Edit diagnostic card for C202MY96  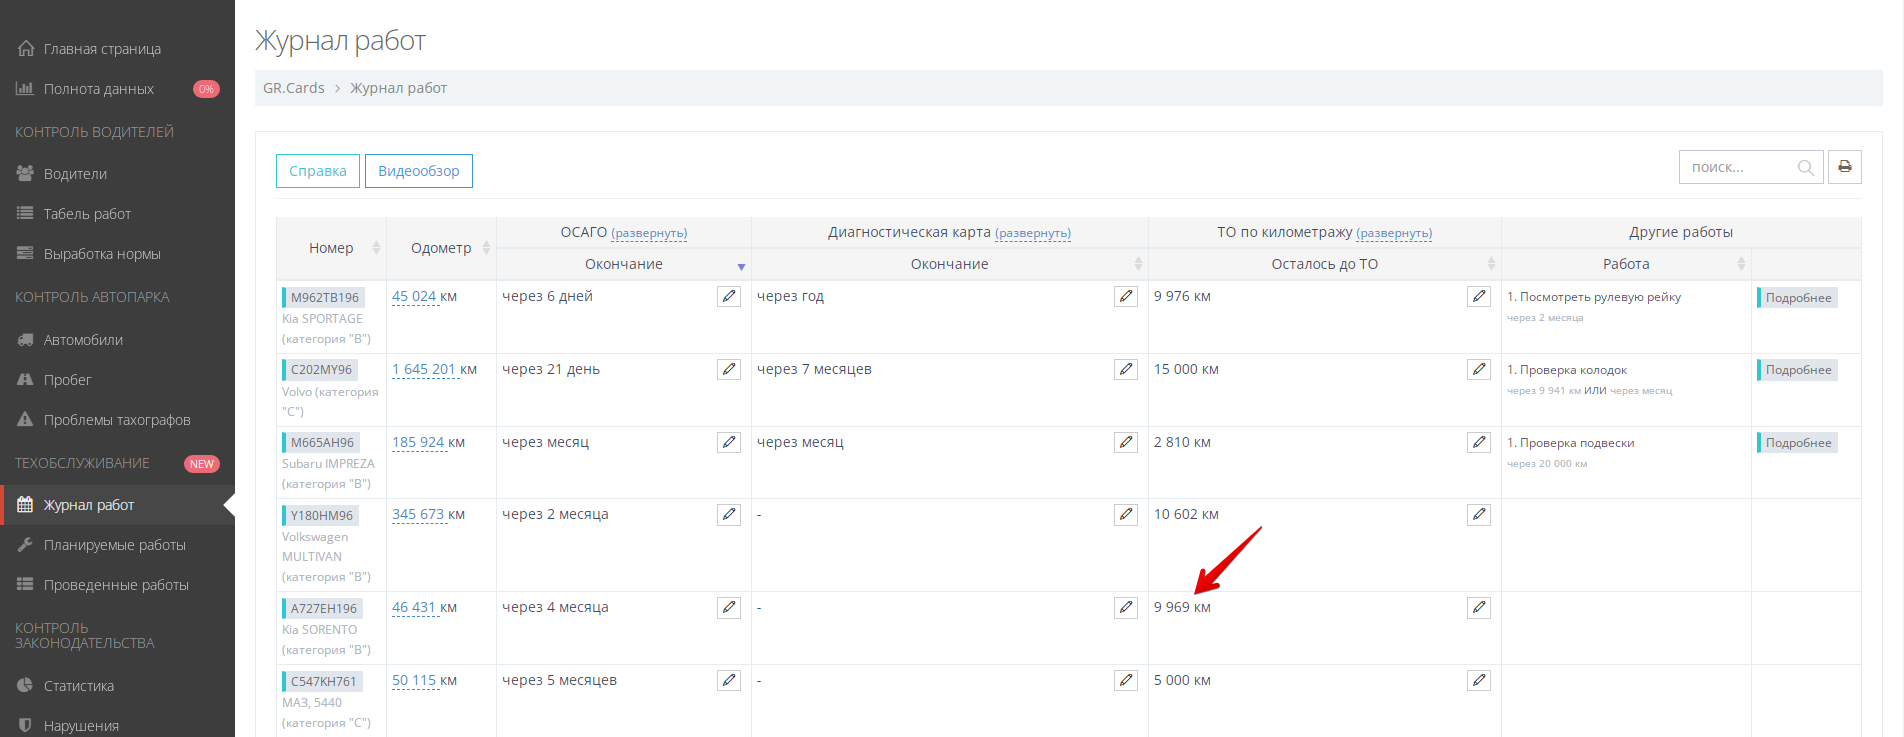point(1126,370)
